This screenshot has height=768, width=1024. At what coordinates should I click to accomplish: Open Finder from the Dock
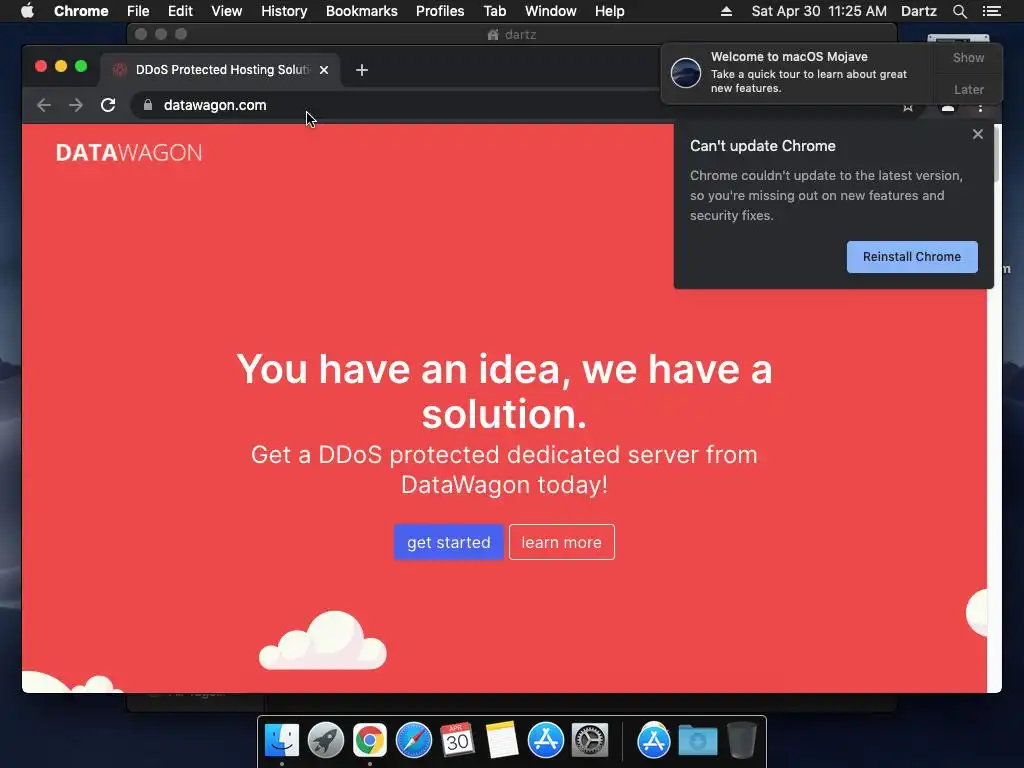pyautogui.click(x=282, y=741)
